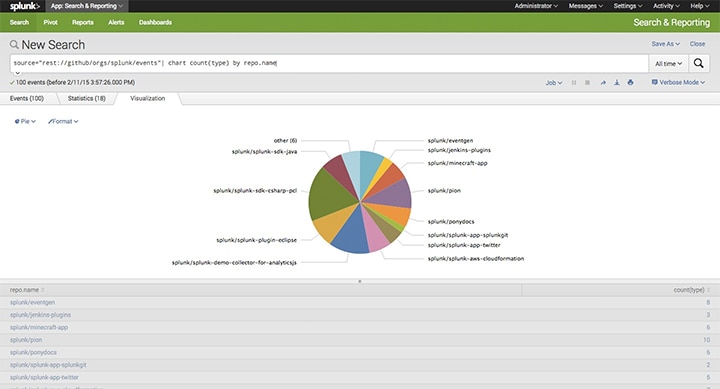Click the splunk/splunk-aws-cloudformation chart label
The image size is (720, 389).
point(476,259)
